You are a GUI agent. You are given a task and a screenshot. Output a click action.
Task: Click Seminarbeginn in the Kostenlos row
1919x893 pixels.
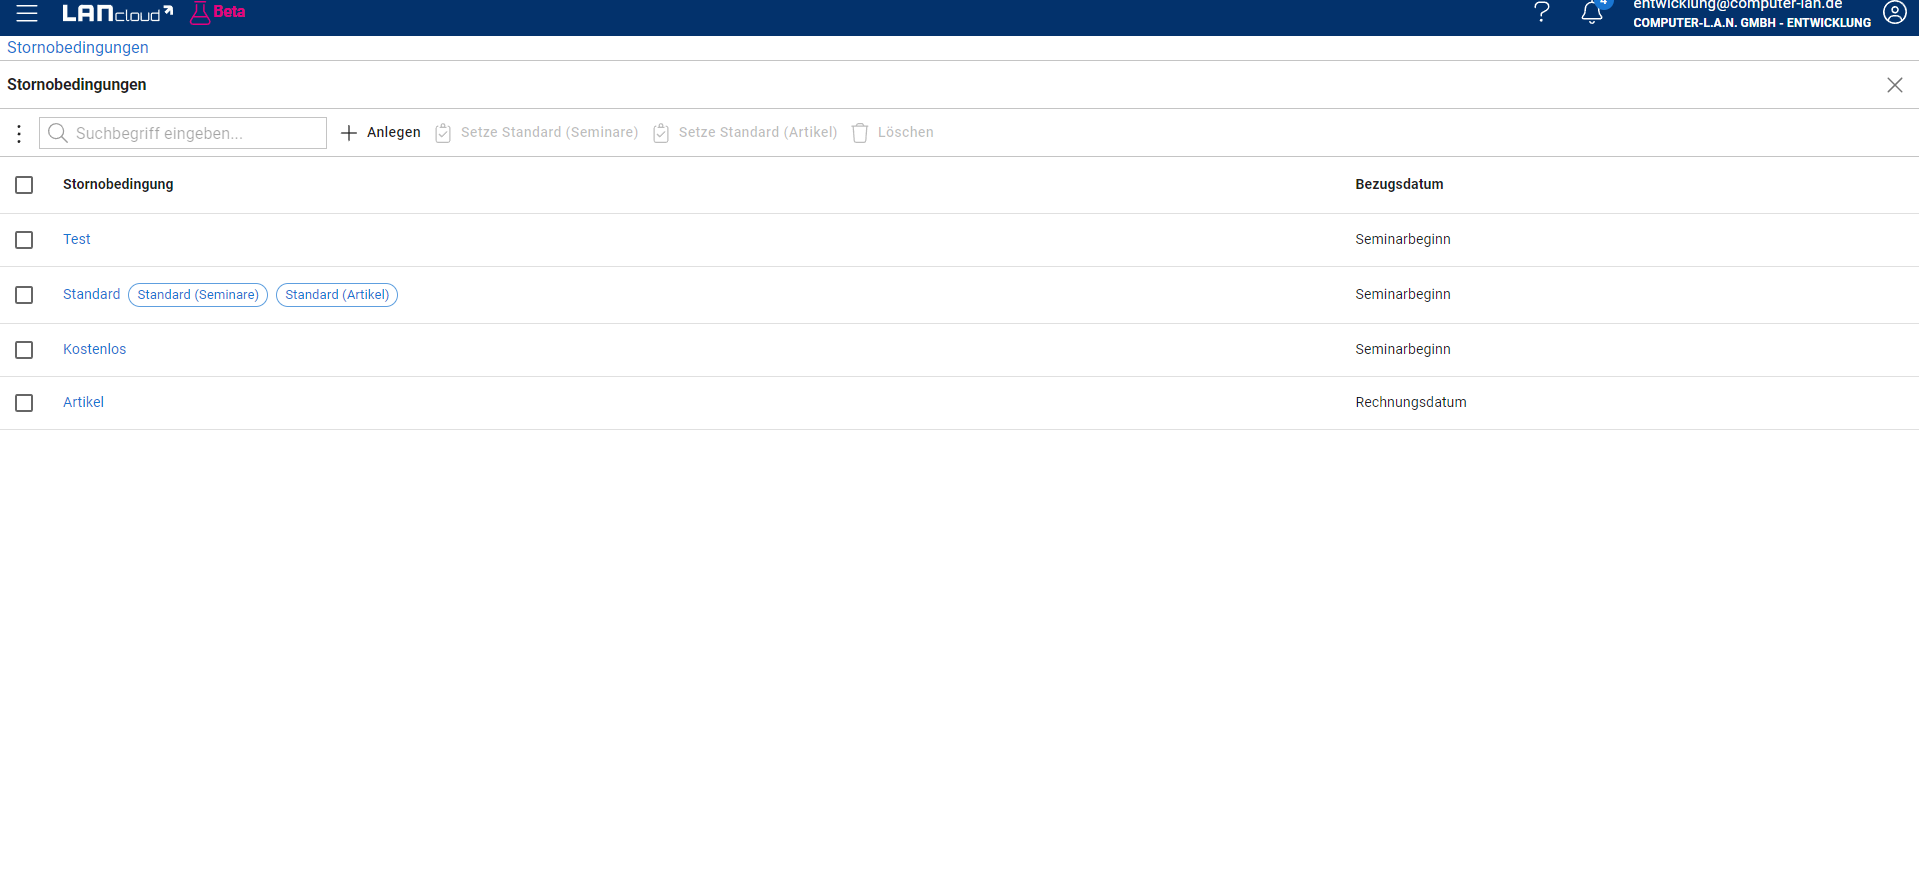[x=1402, y=349]
